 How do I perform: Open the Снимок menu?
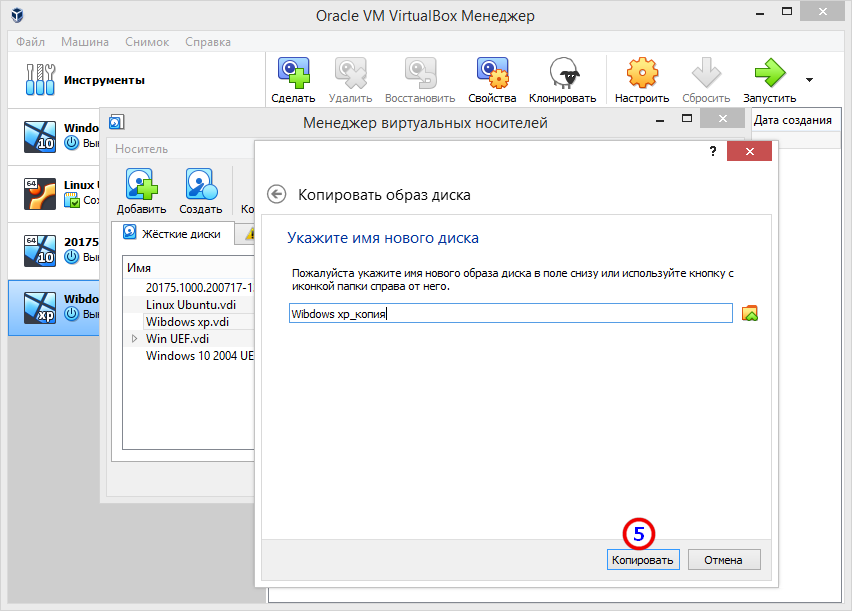(x=147, y=42)
